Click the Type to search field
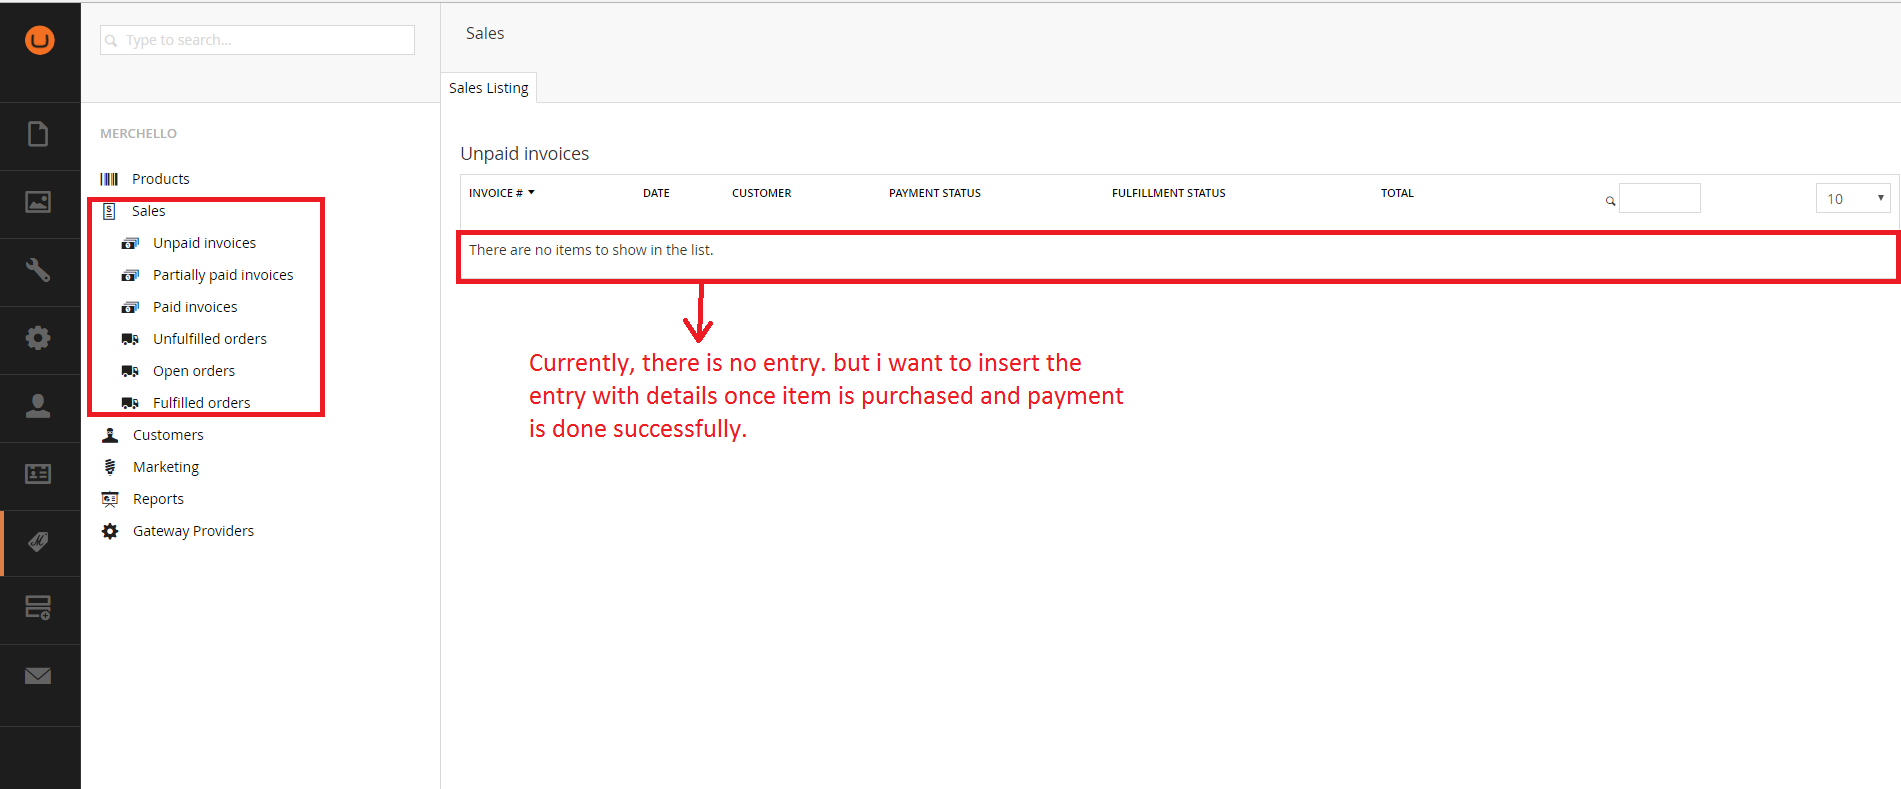Screen dimensions: 1901x789 pyautogui.click(x=257, y=40)
